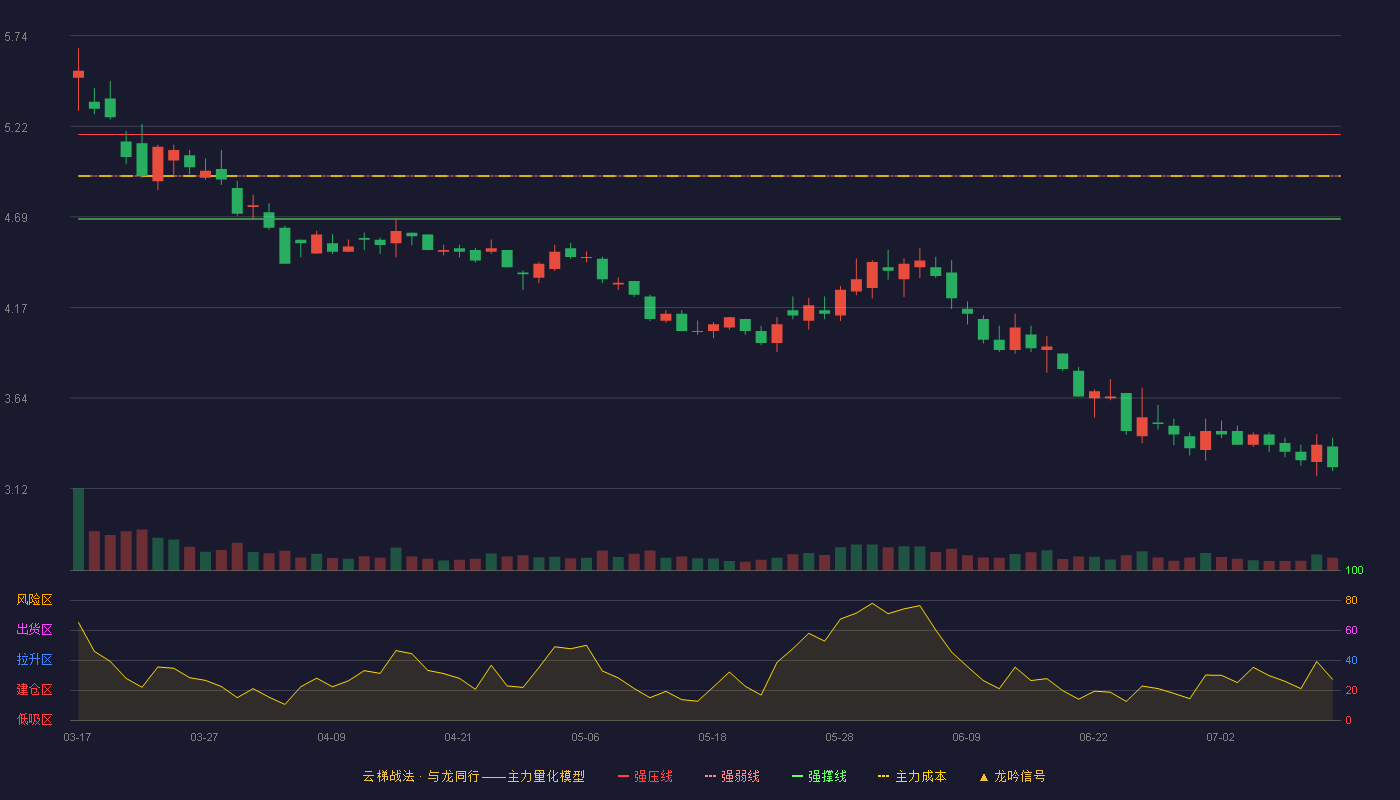1400x800 pixels.
Task: Click the yellow dashed cost line
Action: 709,176
